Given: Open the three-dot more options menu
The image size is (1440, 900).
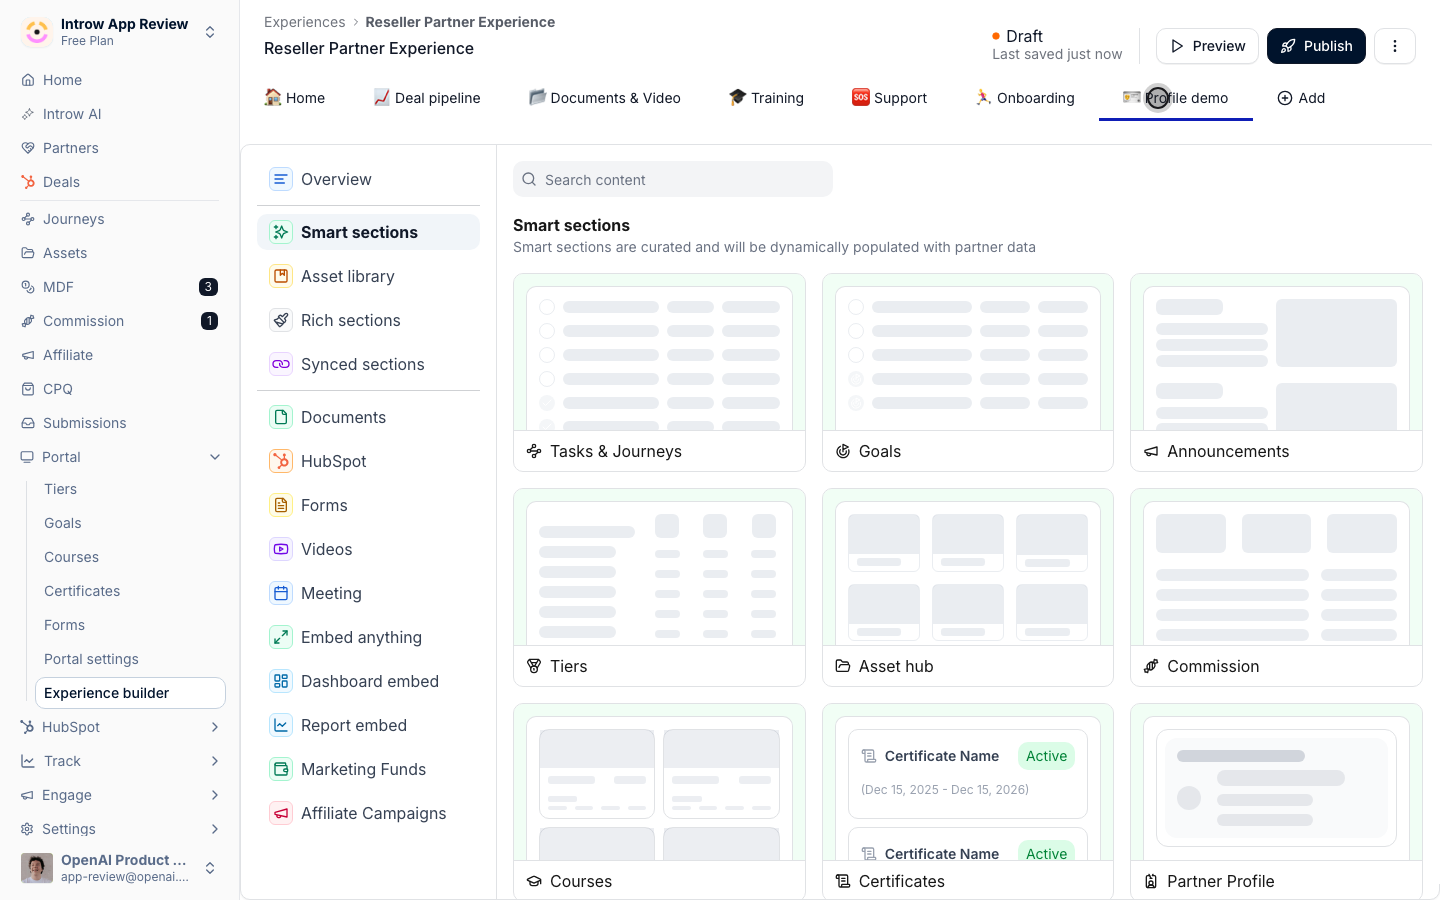Looking at the screenshot, I should [1395, 46].
